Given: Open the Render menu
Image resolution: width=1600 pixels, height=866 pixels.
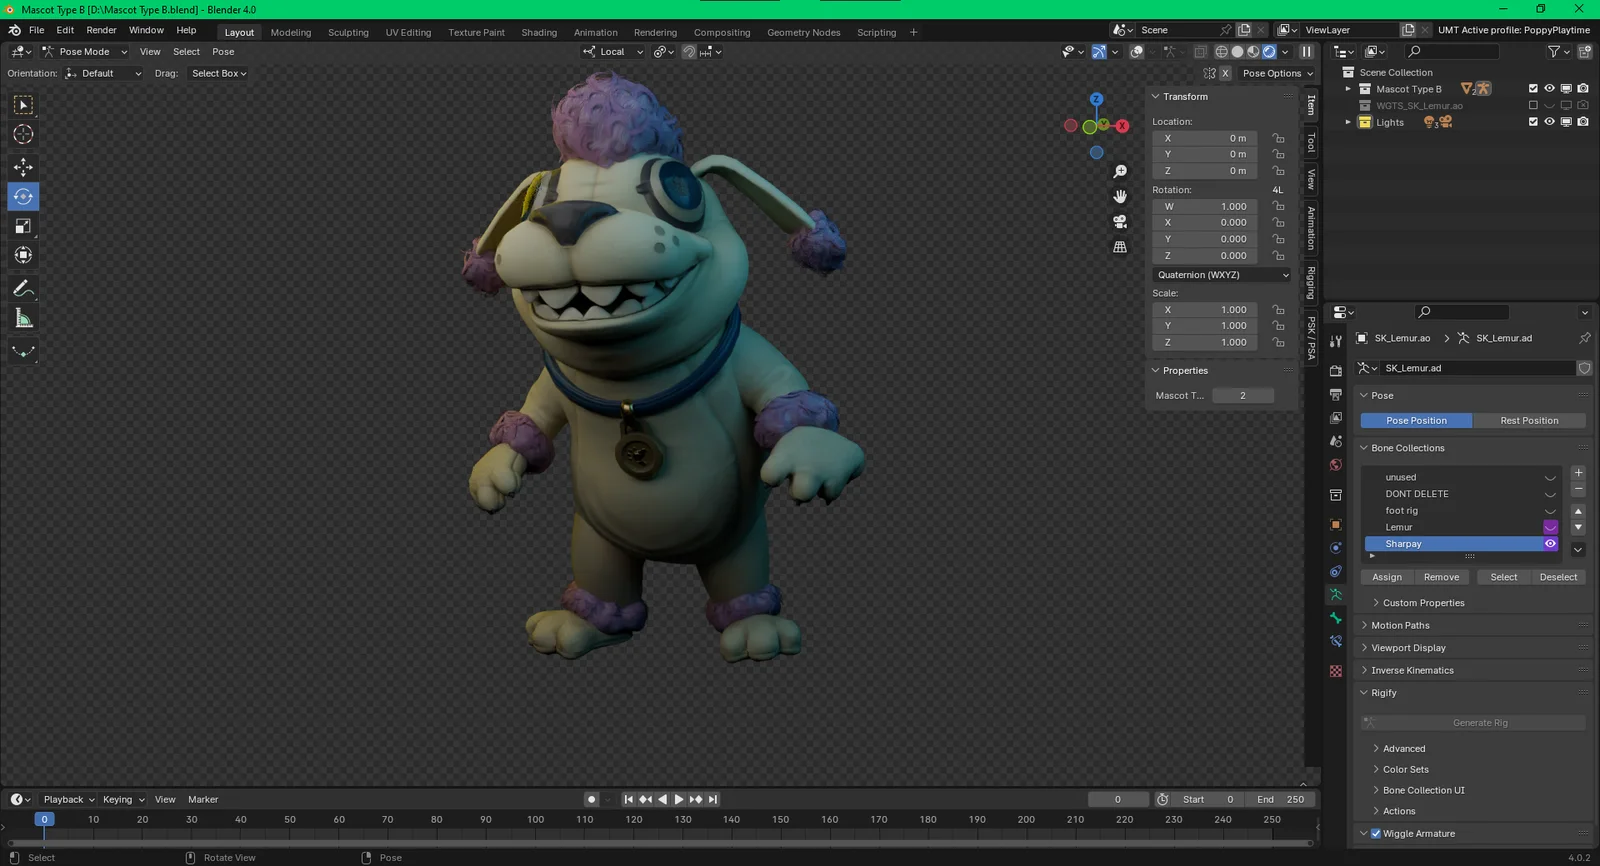Looking at the screenshot, I should point(101,30).
